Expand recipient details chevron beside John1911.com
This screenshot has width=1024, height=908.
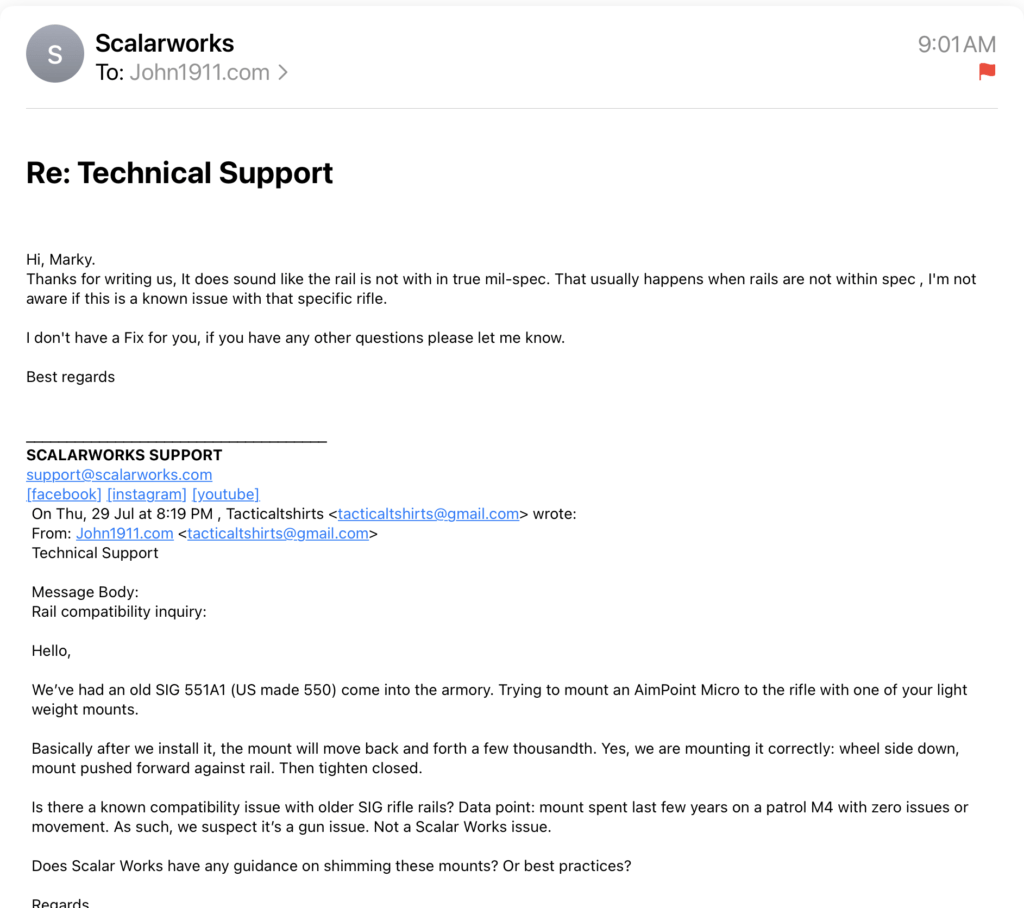point(283,72)
